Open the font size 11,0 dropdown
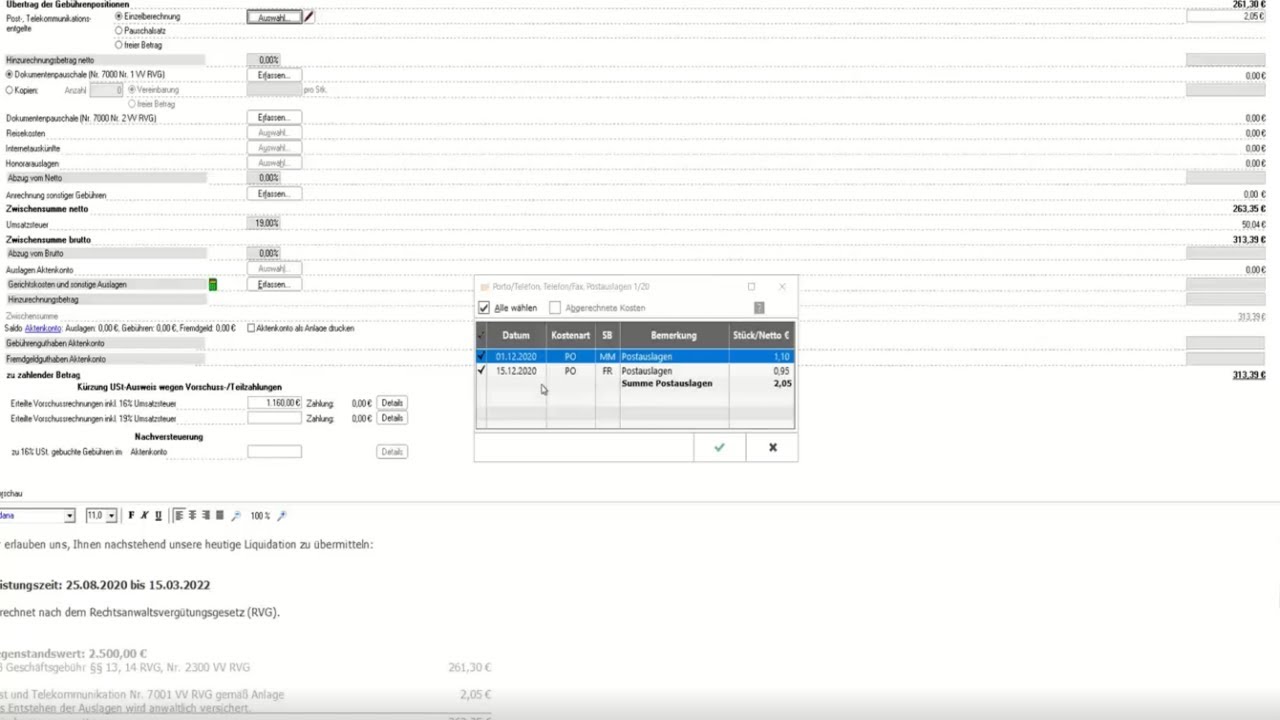 [x=111, y=516]
